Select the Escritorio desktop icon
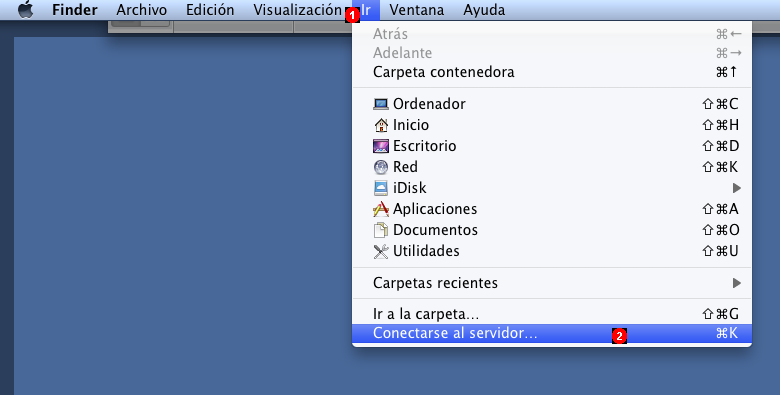The height and width of the screenshot is (395, 780). 381,146
